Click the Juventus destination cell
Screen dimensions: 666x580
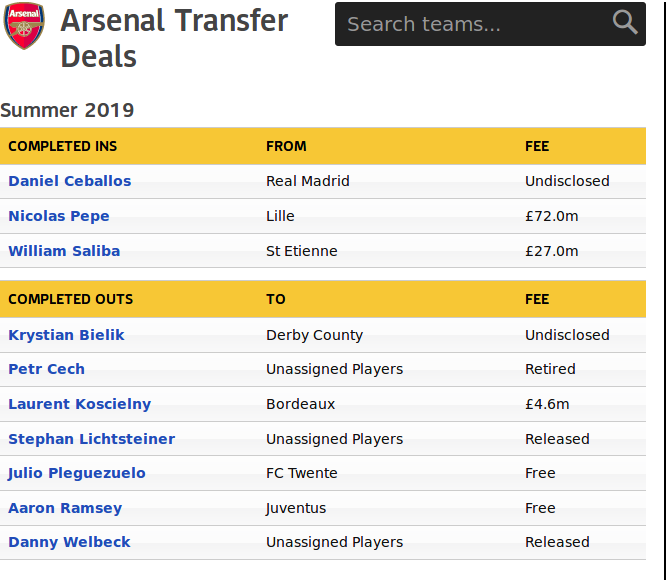click(296, 508)
